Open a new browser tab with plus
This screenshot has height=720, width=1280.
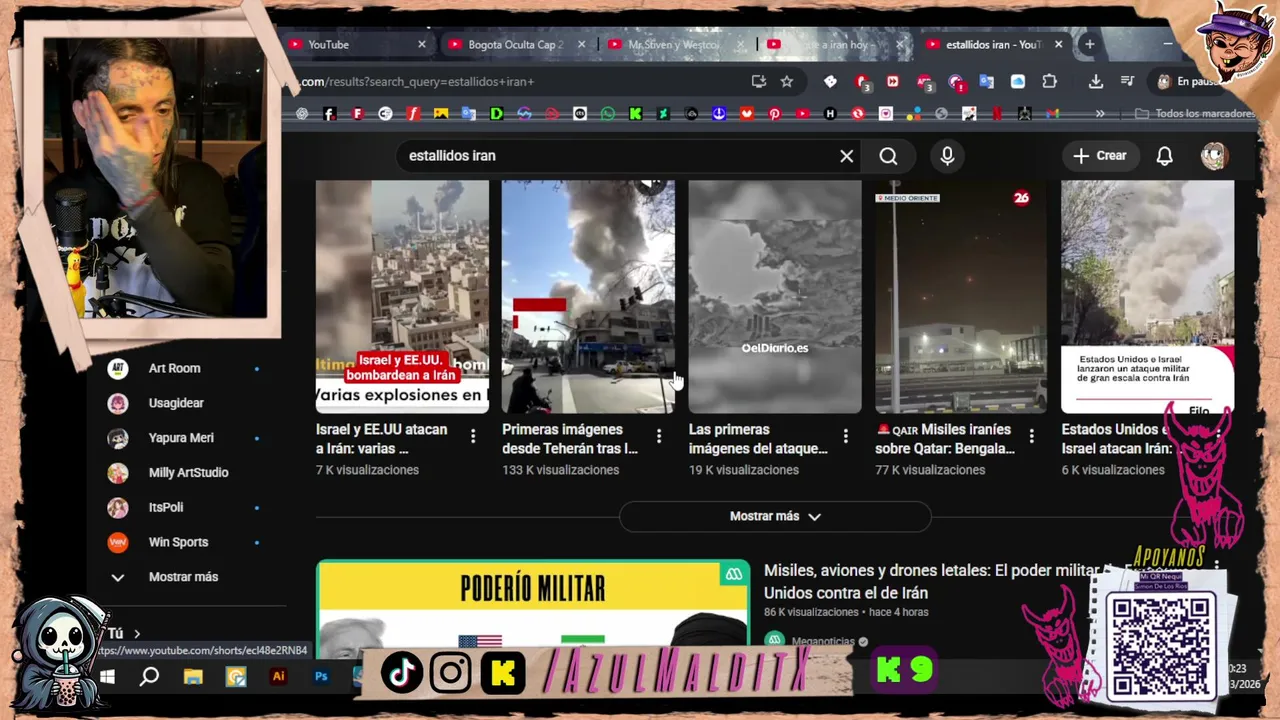(1089, 44)
